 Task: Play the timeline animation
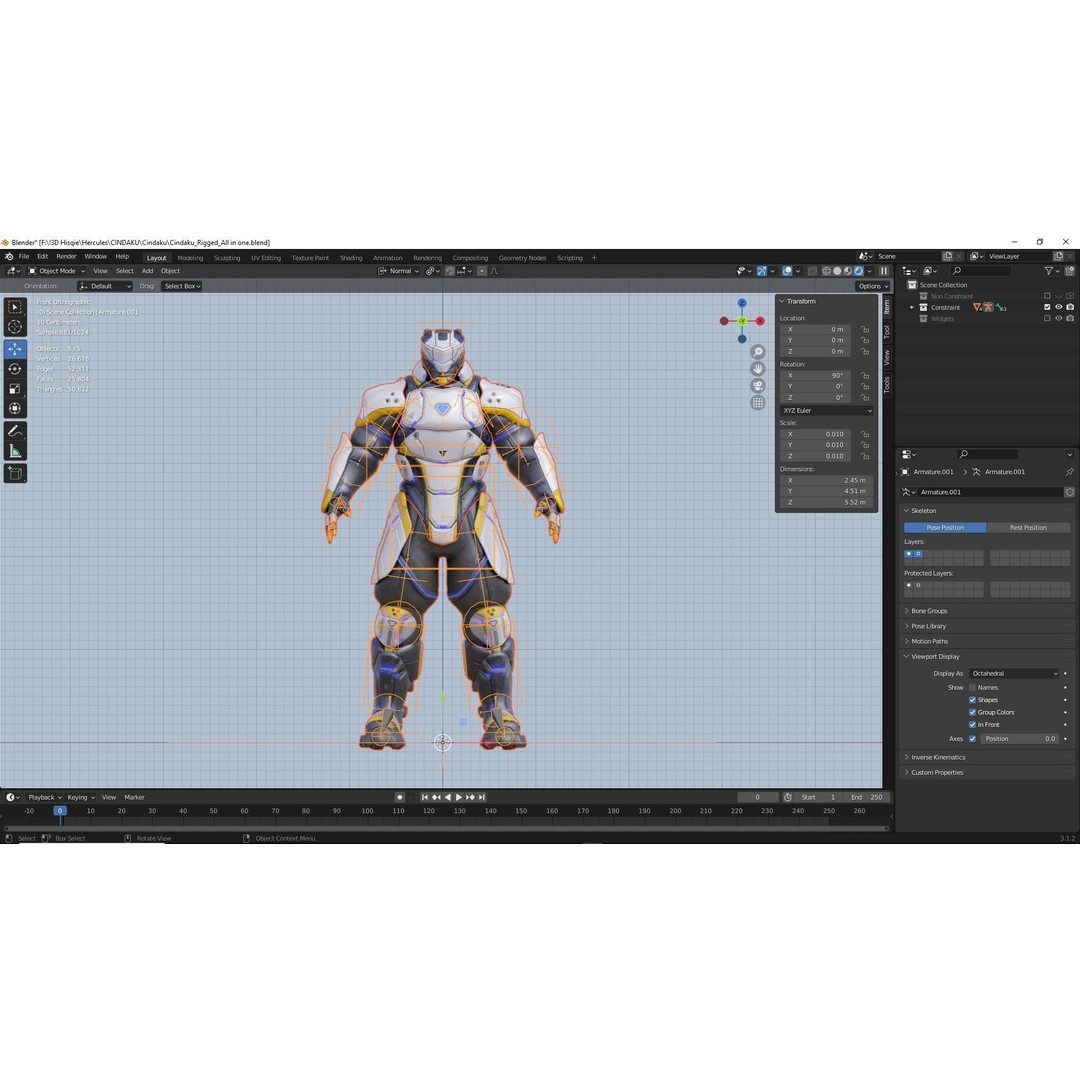pyautogui.click(x=459, y=797)
